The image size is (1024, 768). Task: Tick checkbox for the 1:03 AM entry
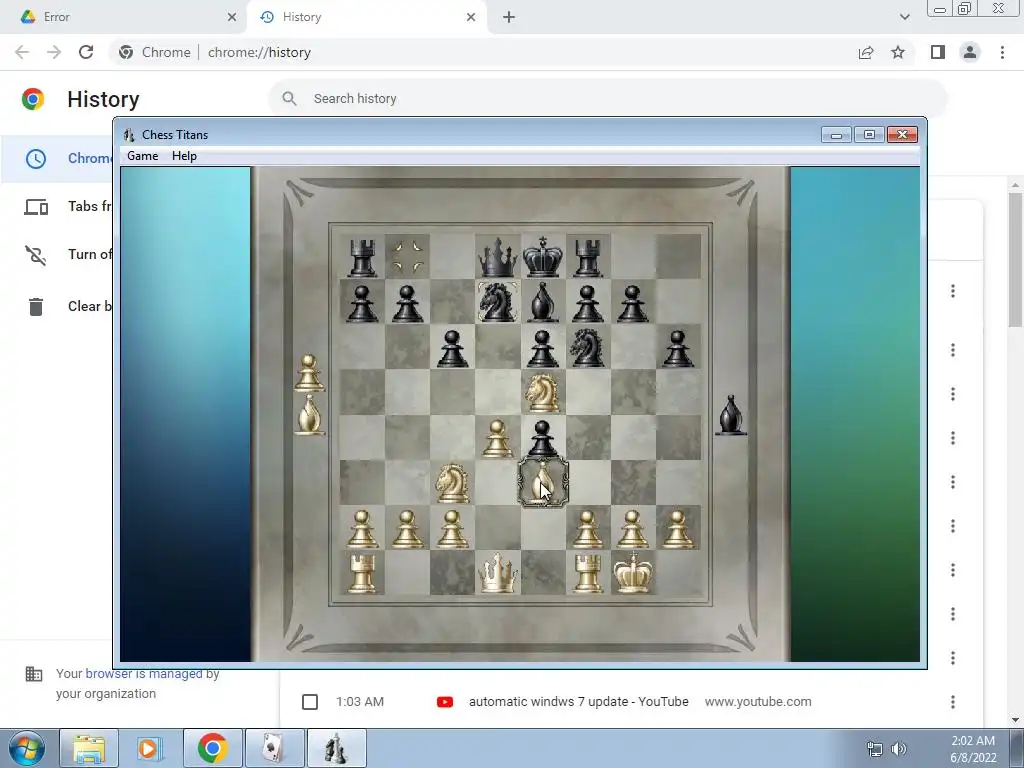pyautogui.click(x=310, y=702)
